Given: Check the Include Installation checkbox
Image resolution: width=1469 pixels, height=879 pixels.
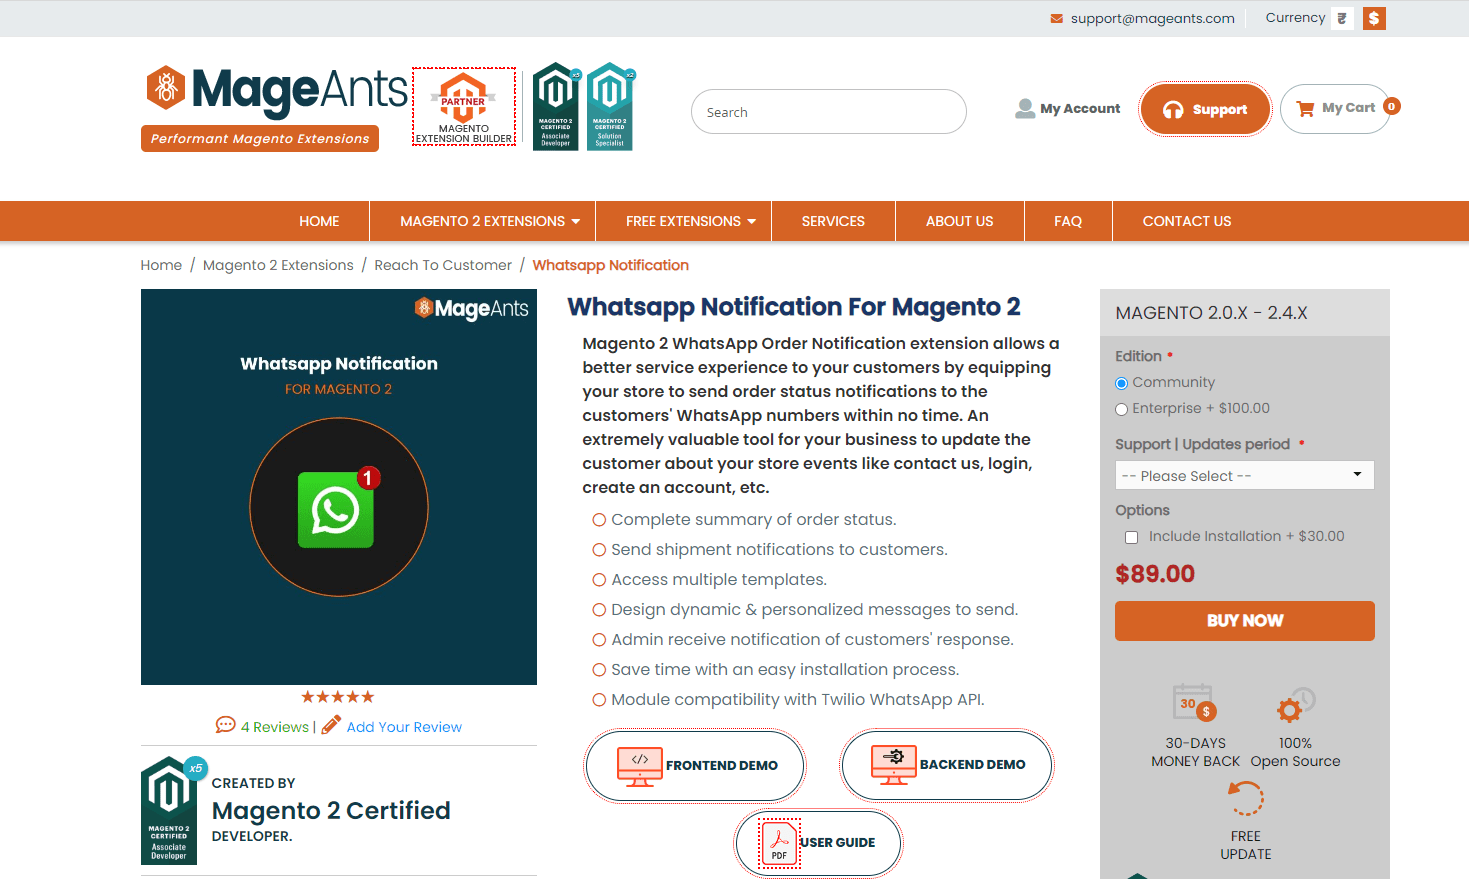Looking at the screenshot, I should [1131, 537].
